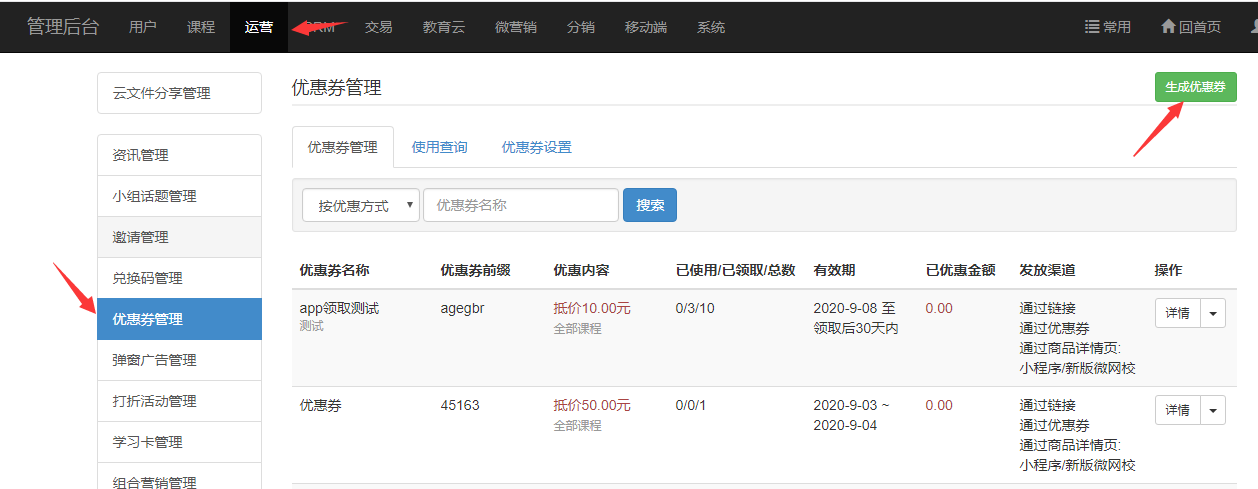Click the 管理后台 brand link
The width and height of the screenshot is (1258, 489).
pos(63,27)
